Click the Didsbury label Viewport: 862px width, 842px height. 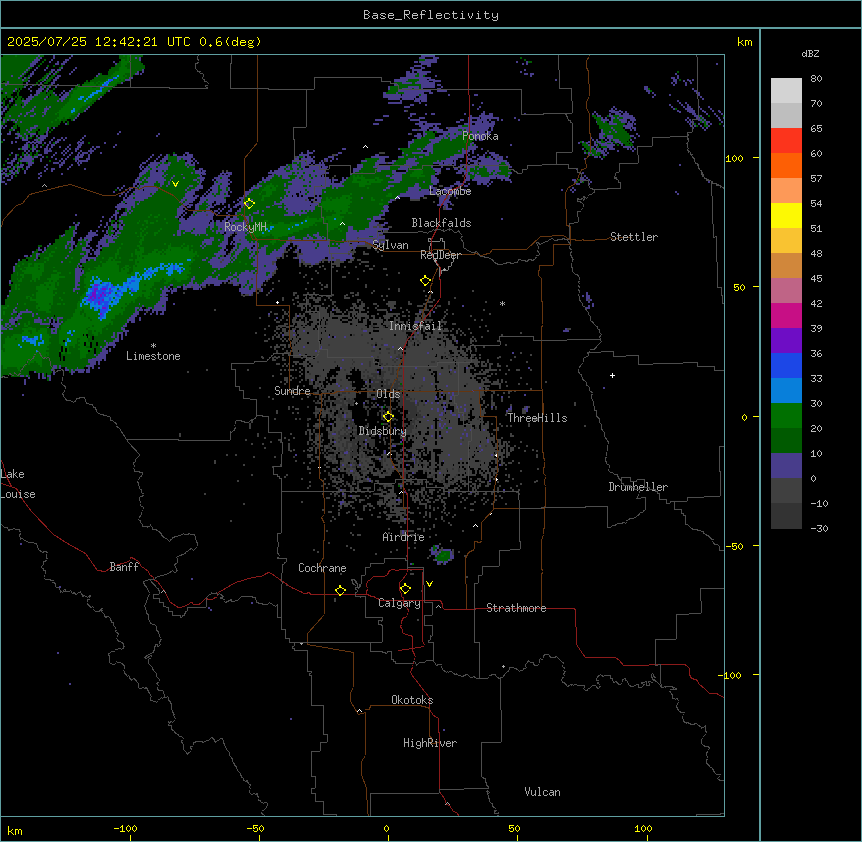click(x=383, y=431)
